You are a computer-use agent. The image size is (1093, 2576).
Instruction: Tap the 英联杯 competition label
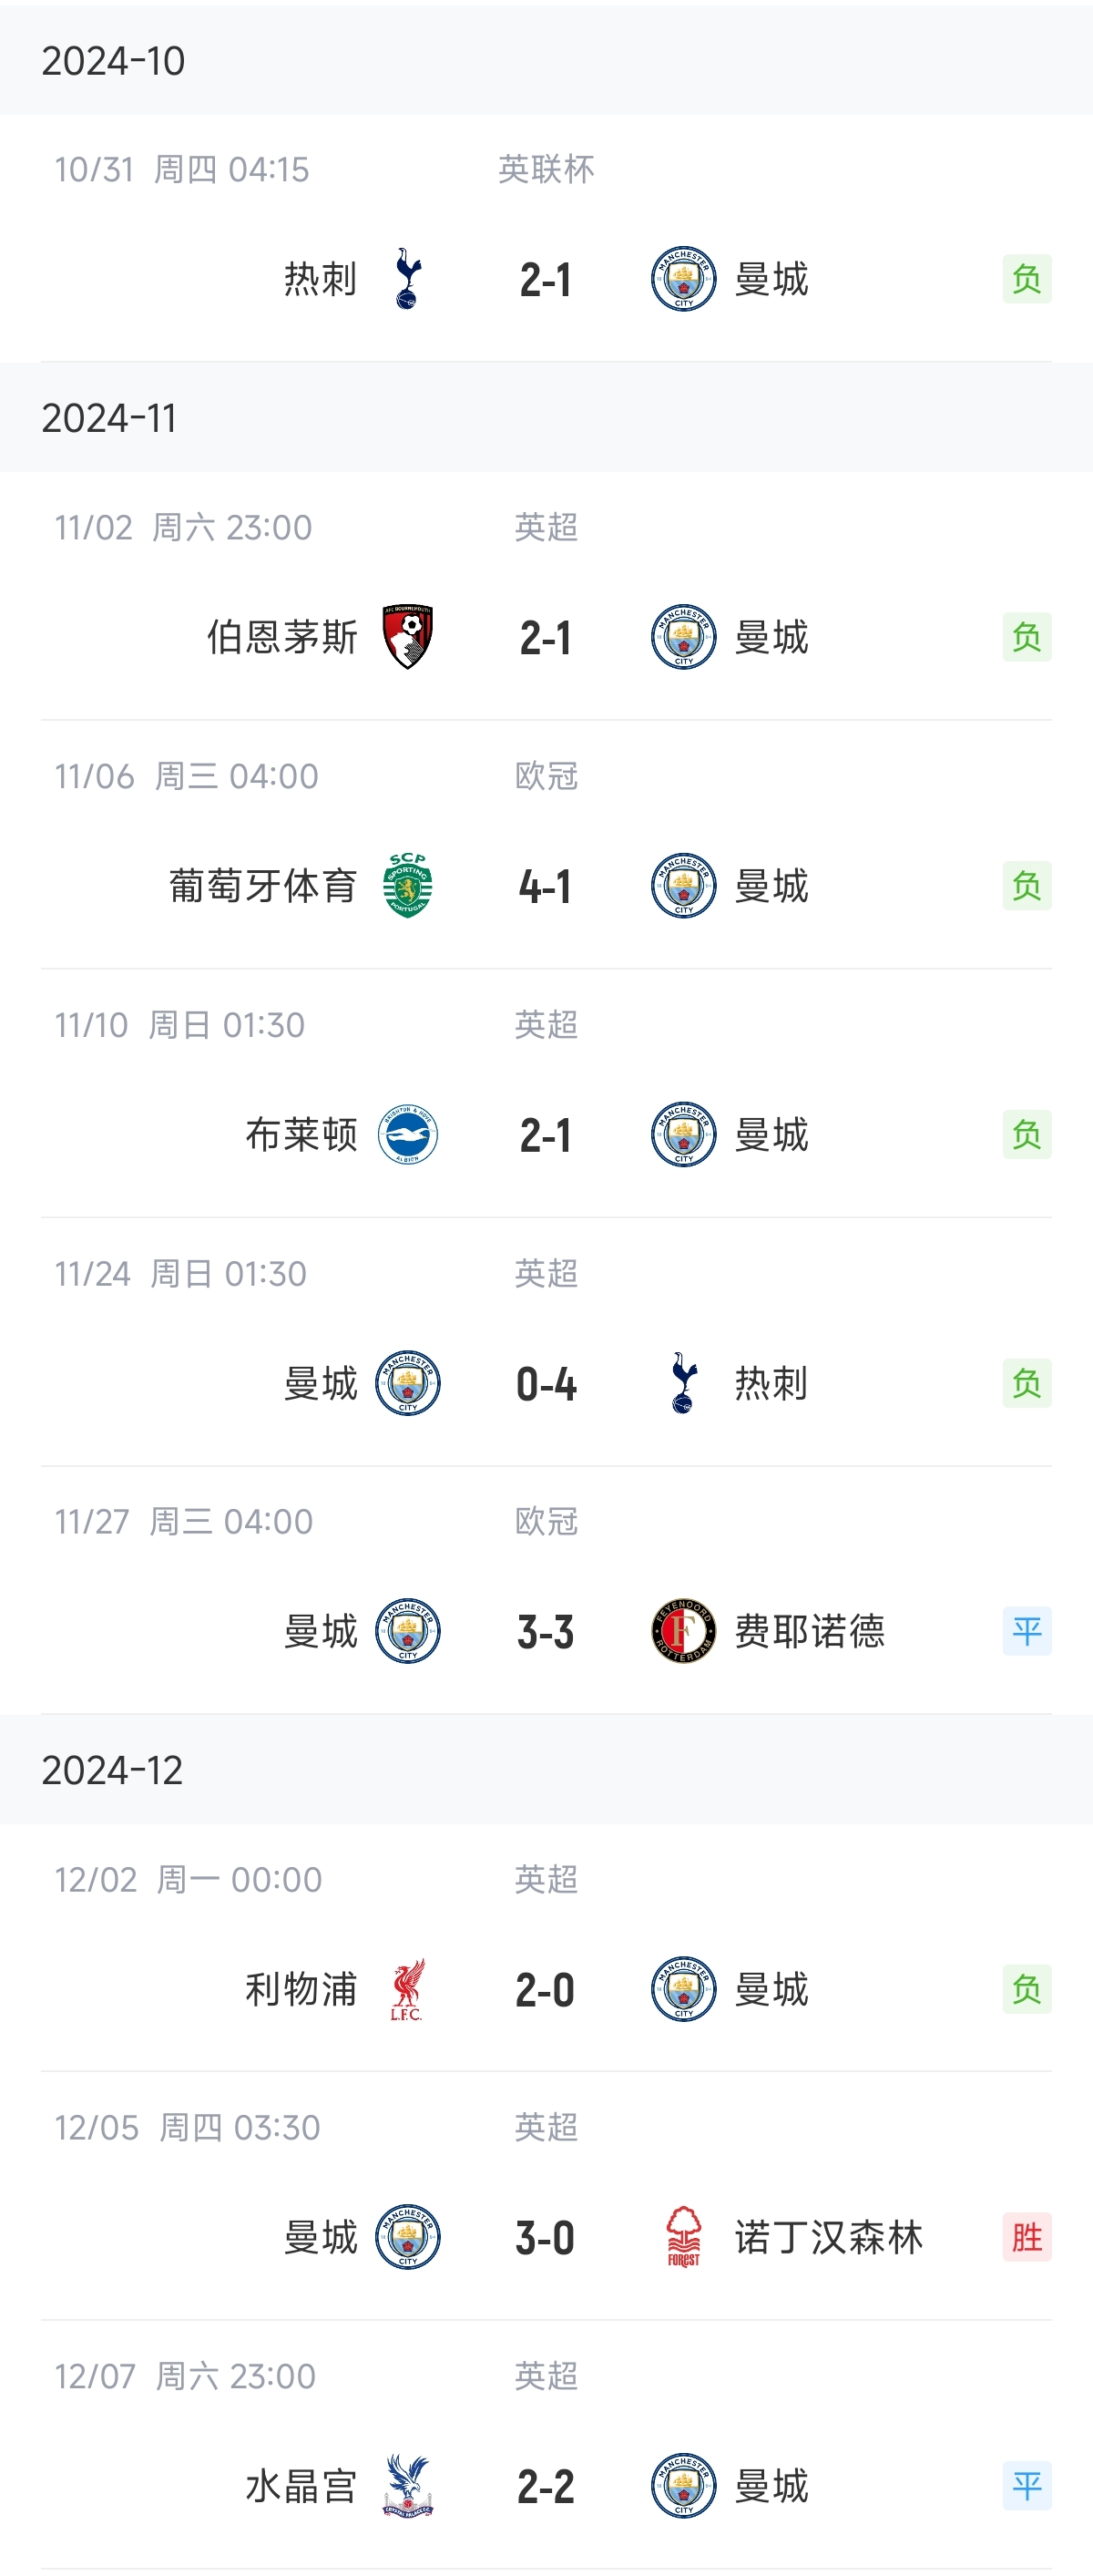(x=546, y=169)
